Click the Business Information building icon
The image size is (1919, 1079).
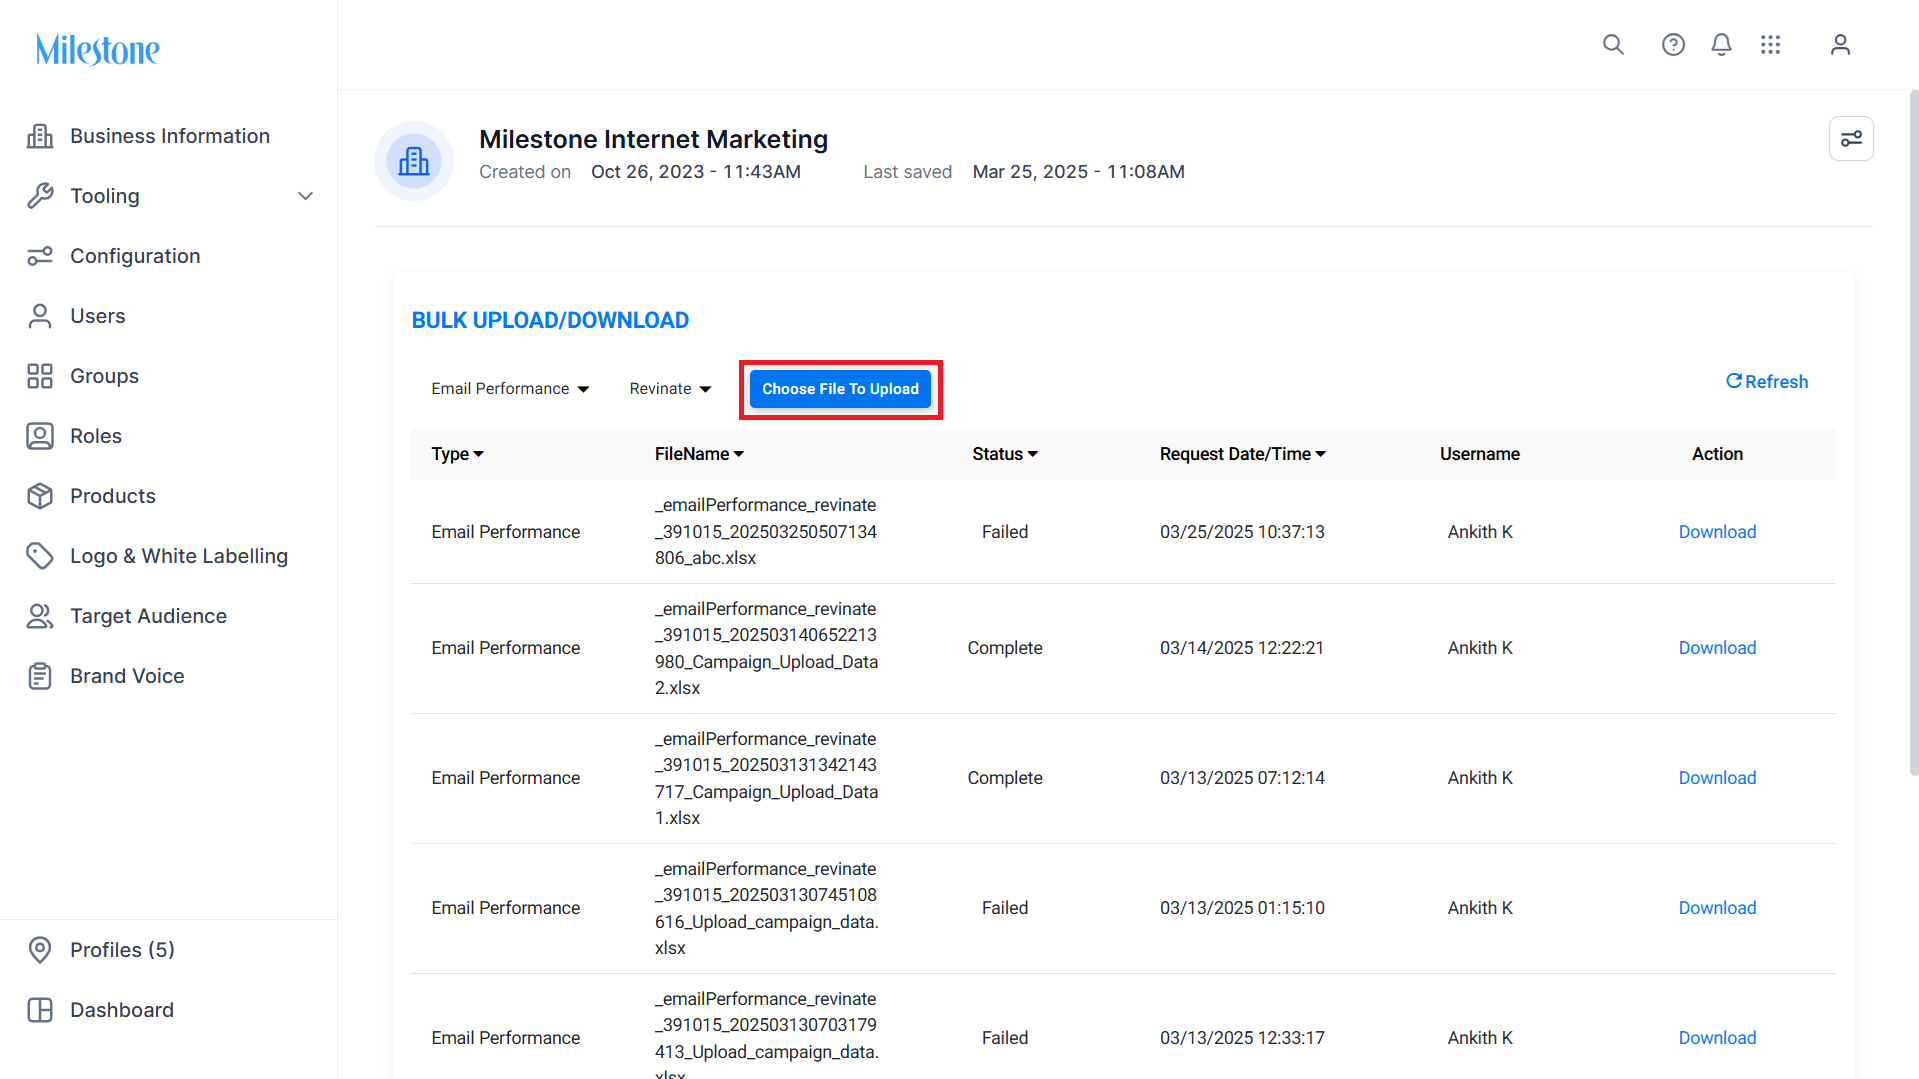point(40,136)
